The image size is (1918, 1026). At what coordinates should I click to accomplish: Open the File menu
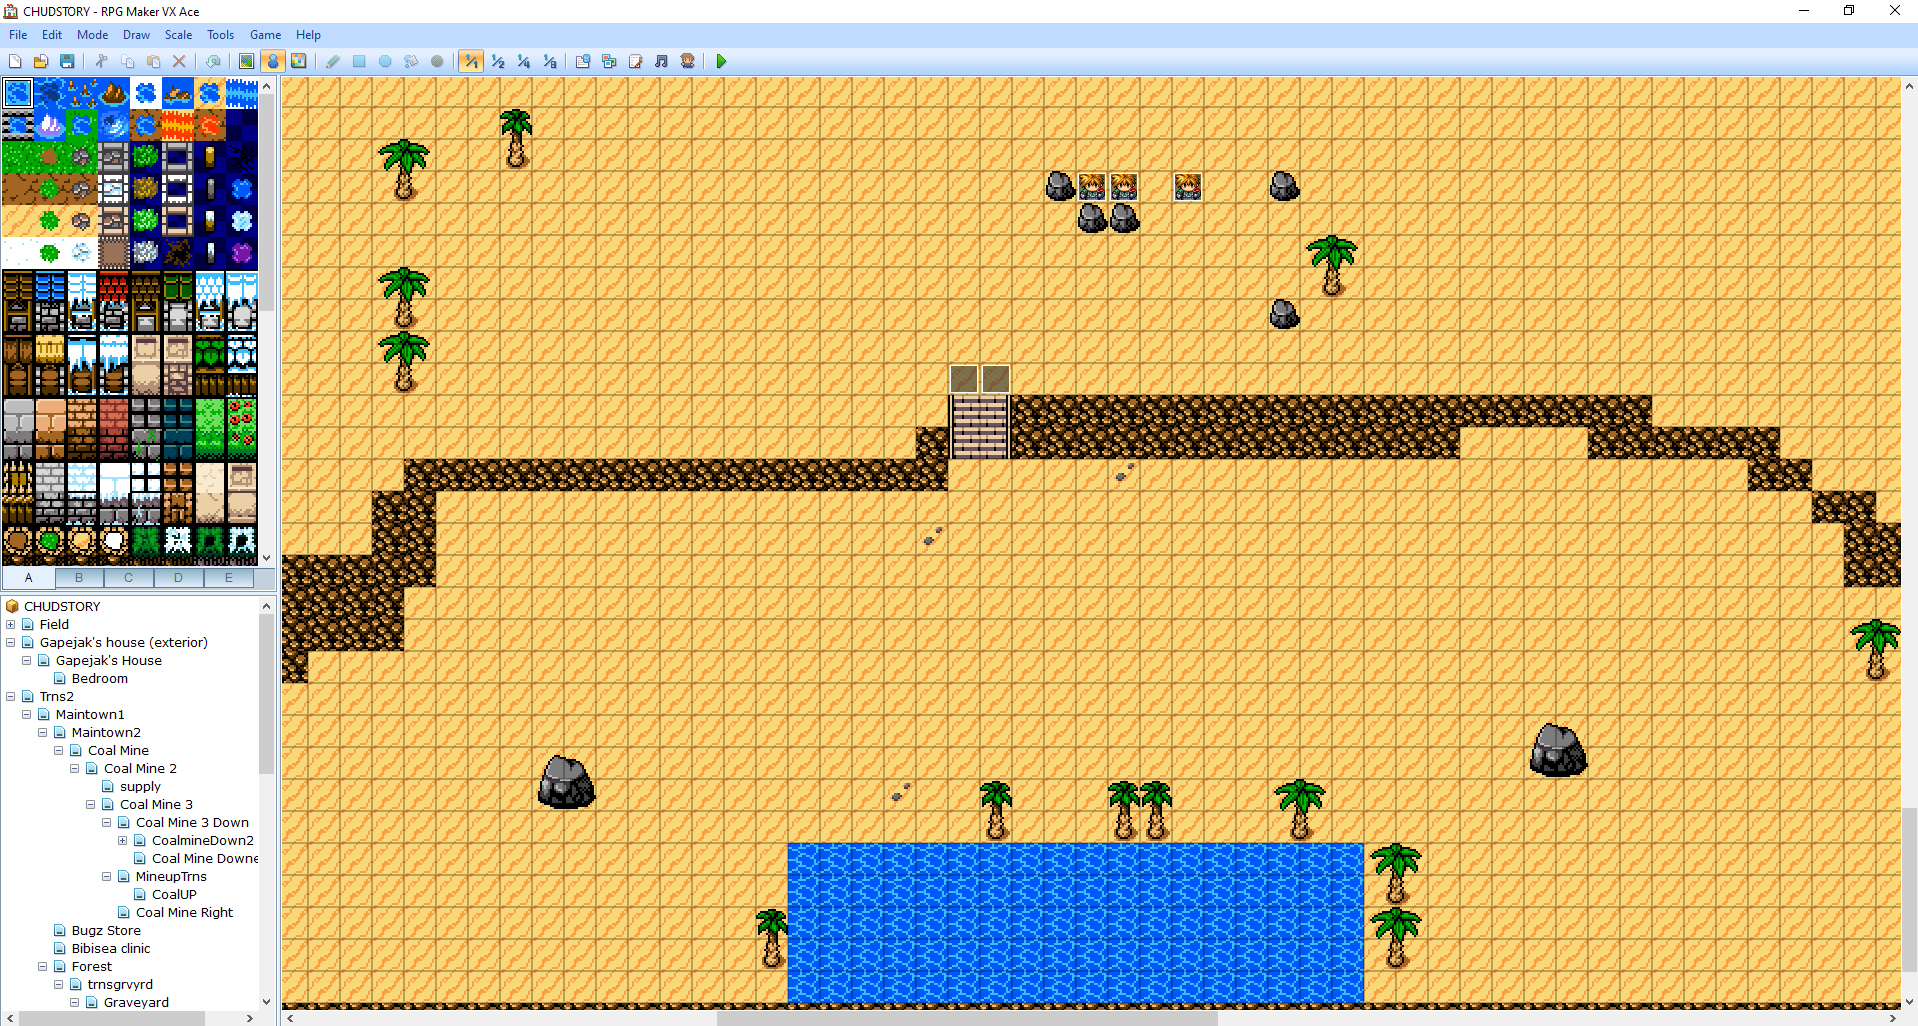pyautogui.click(x=18, y=35)
